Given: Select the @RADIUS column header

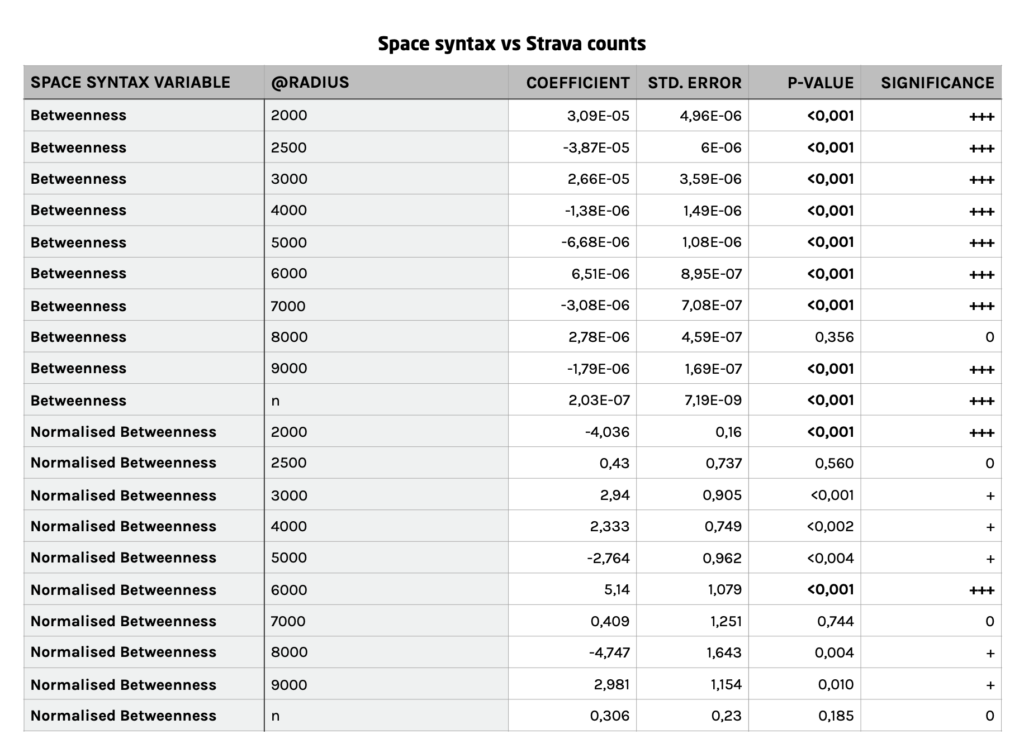Looking at the screenshot, I should [x=310, y=82].
